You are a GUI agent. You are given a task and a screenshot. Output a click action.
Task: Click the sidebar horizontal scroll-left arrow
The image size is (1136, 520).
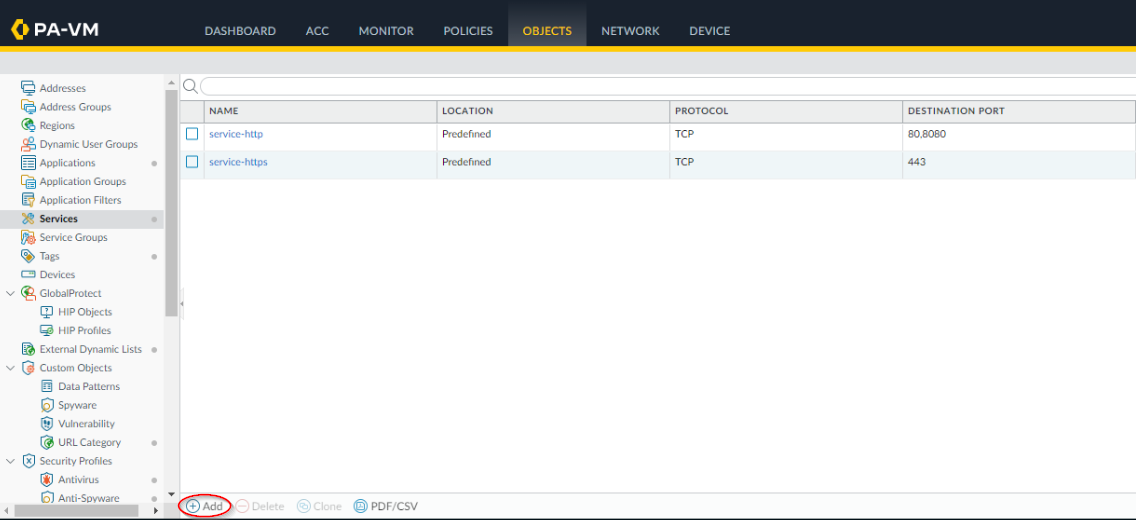click(x=7, y=511)
